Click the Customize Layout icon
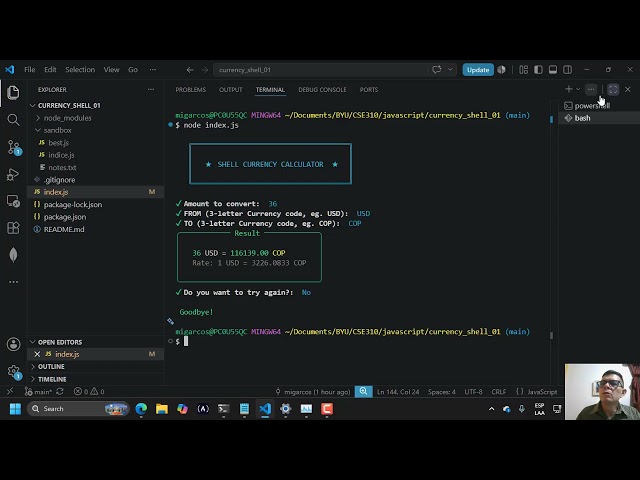Viewport: 640px width, 480px height. click(524, 70)
